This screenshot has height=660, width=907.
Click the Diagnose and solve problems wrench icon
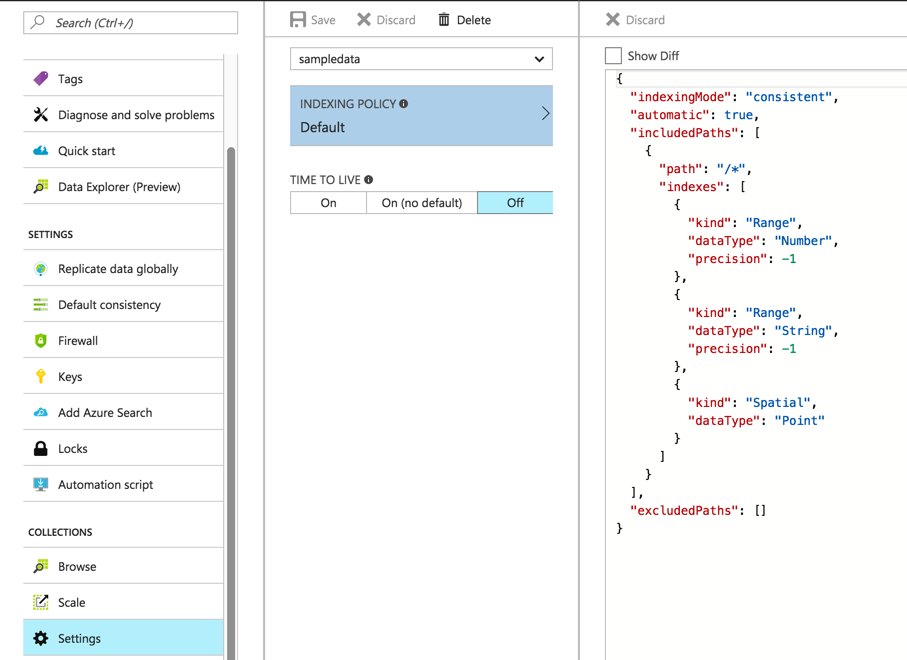(40, 115)
